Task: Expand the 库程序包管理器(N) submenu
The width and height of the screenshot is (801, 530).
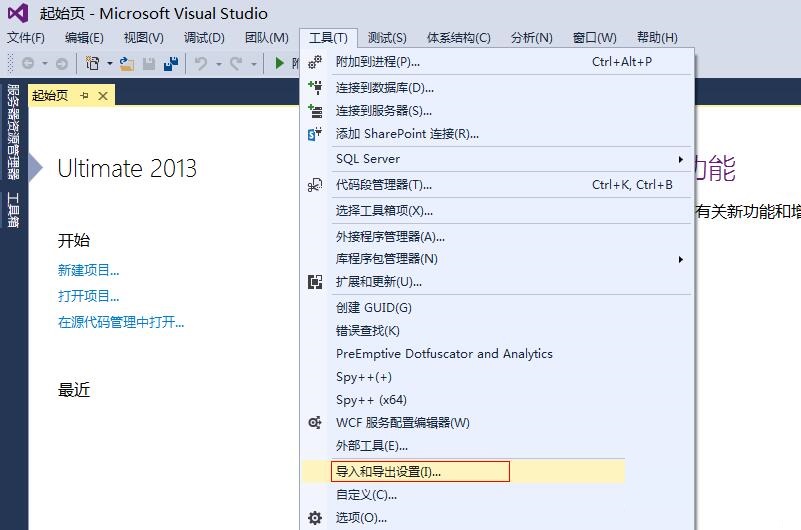Action: 680,259
